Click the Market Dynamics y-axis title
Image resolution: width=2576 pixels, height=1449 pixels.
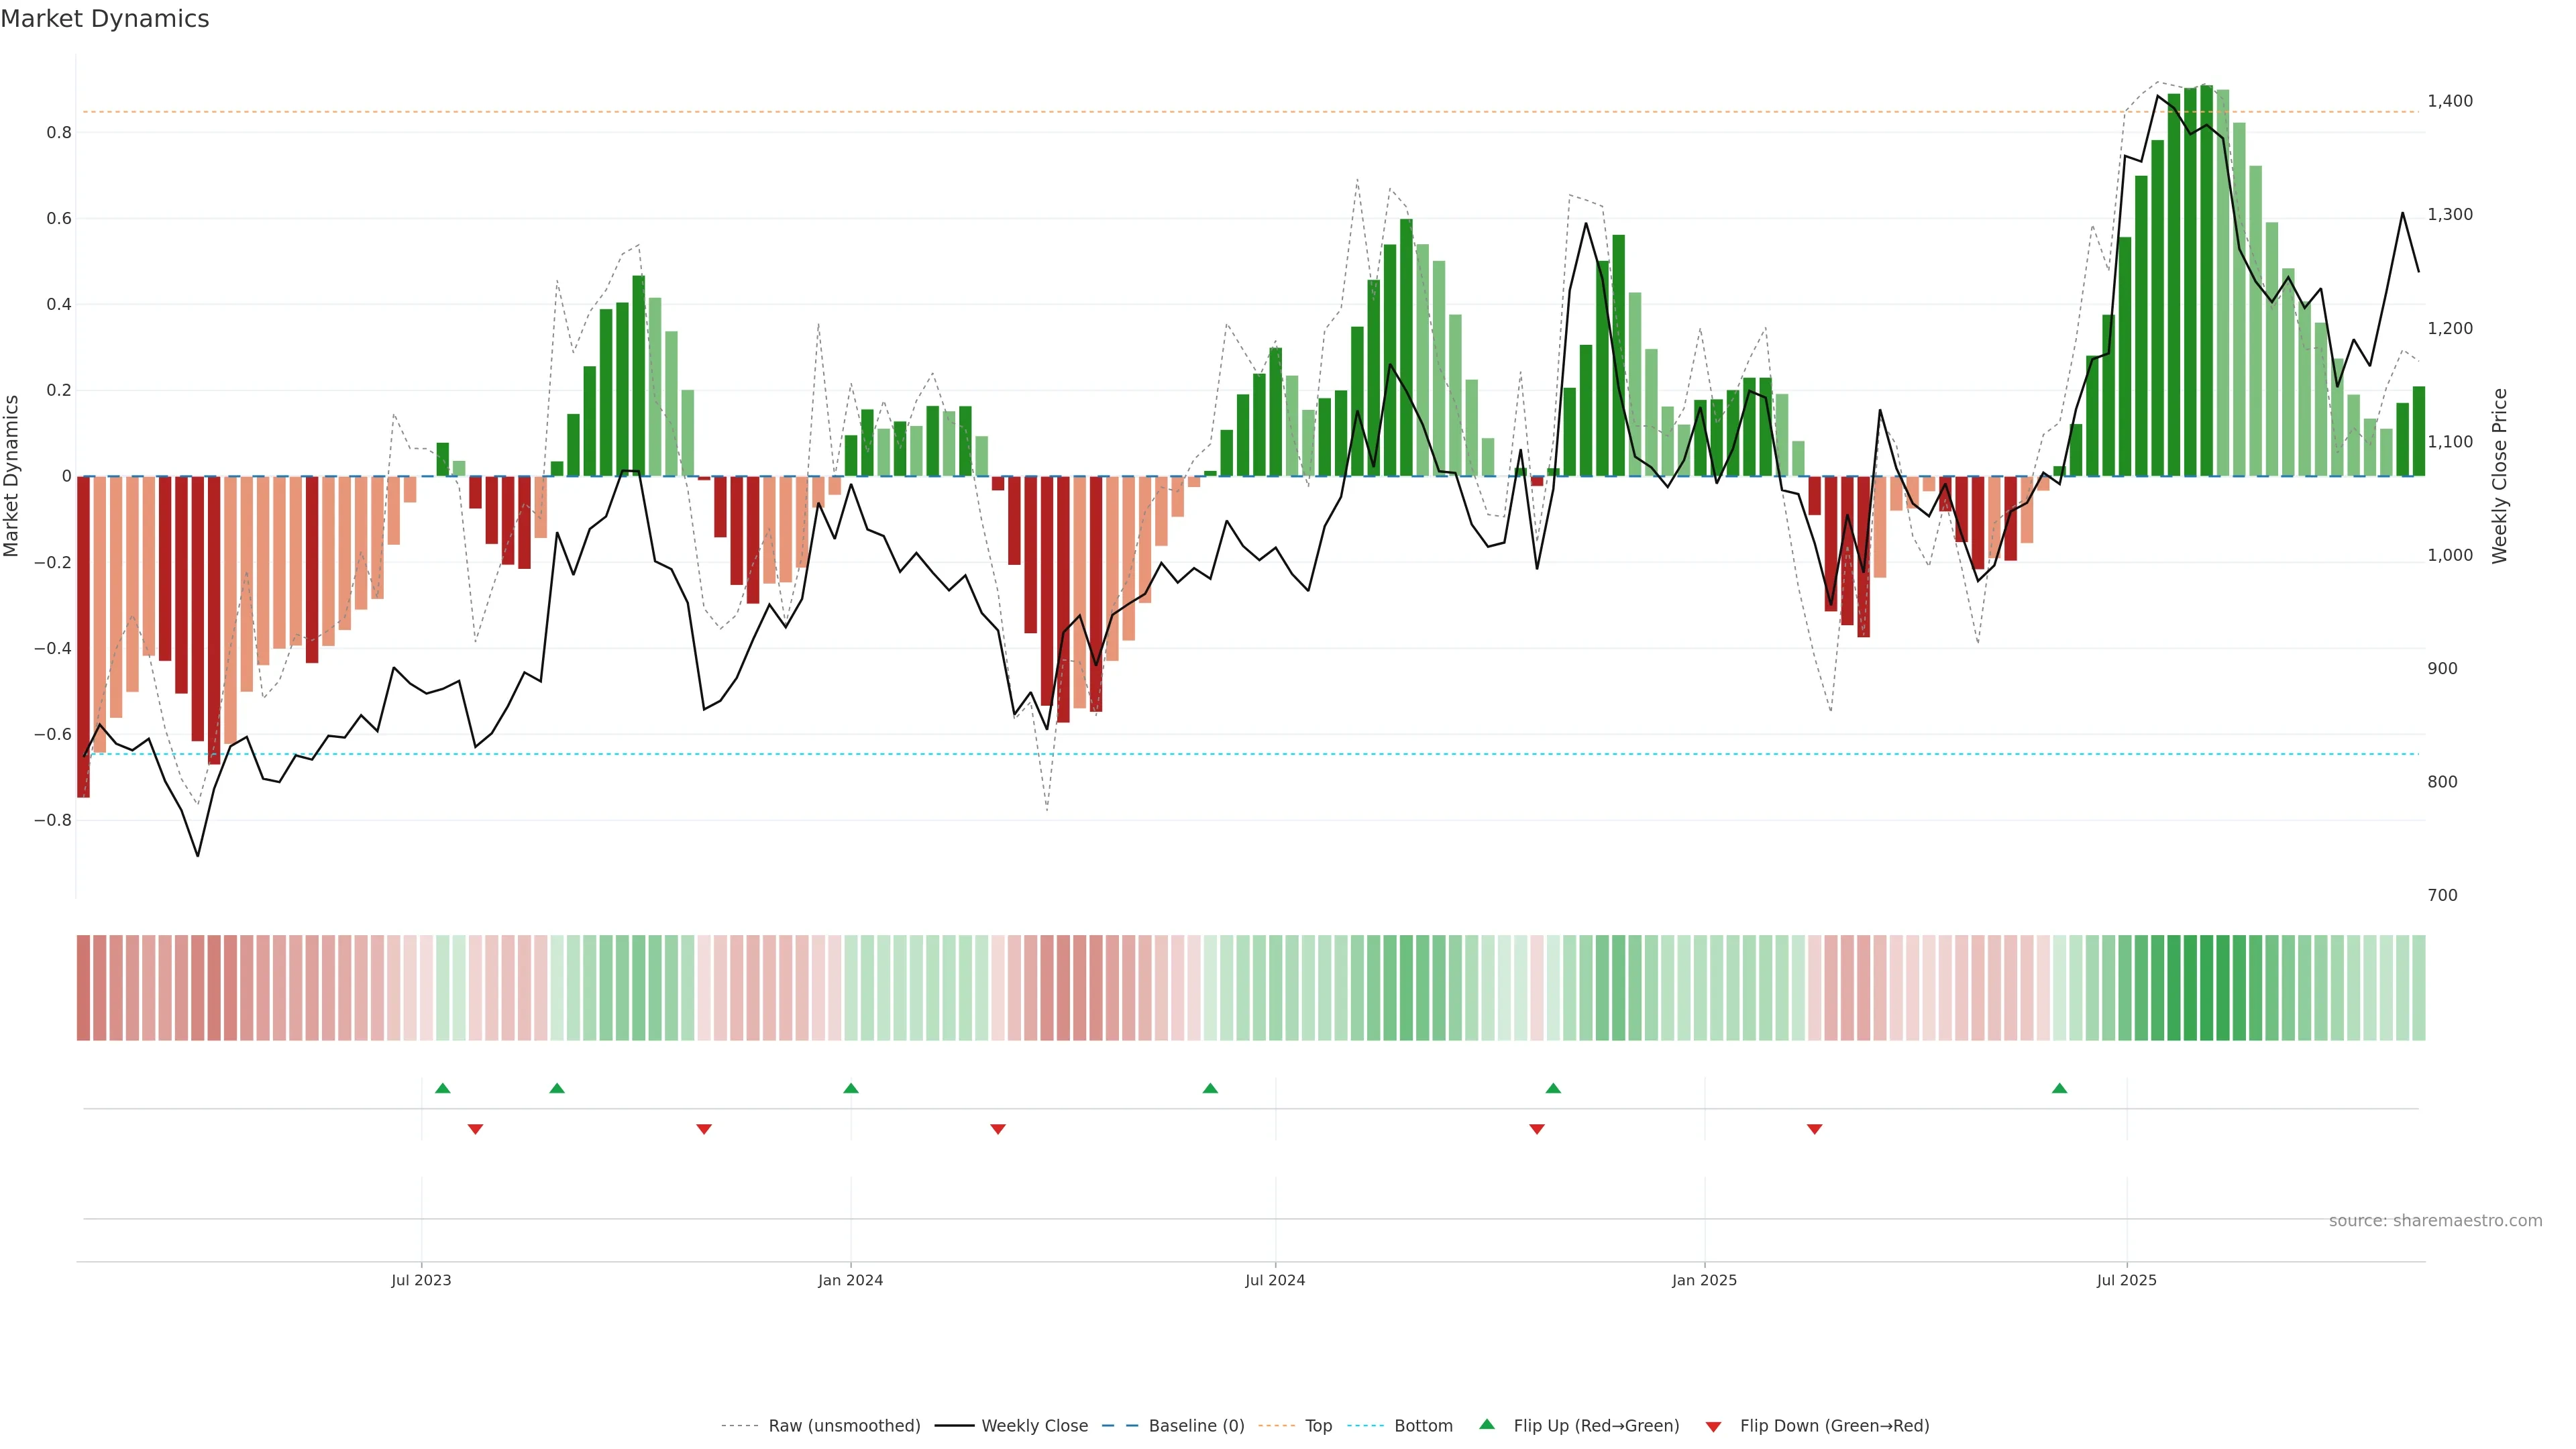[x=12, y=476]
